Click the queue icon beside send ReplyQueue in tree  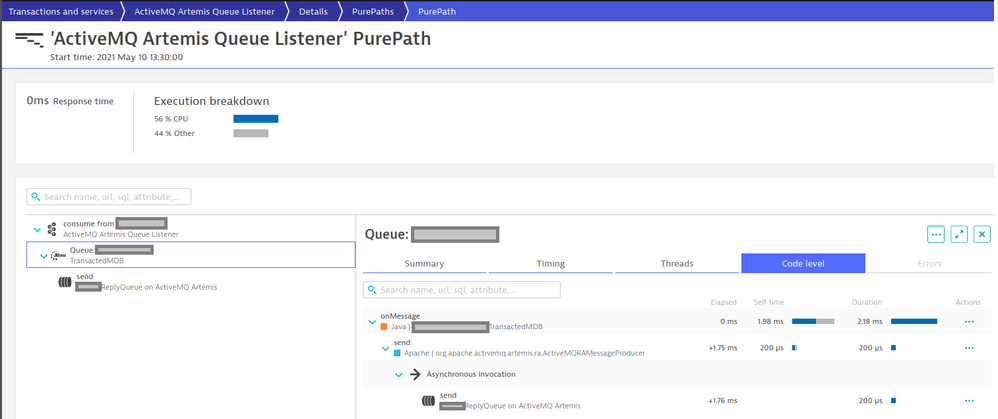pyautogui.click(x=65, y=282)
